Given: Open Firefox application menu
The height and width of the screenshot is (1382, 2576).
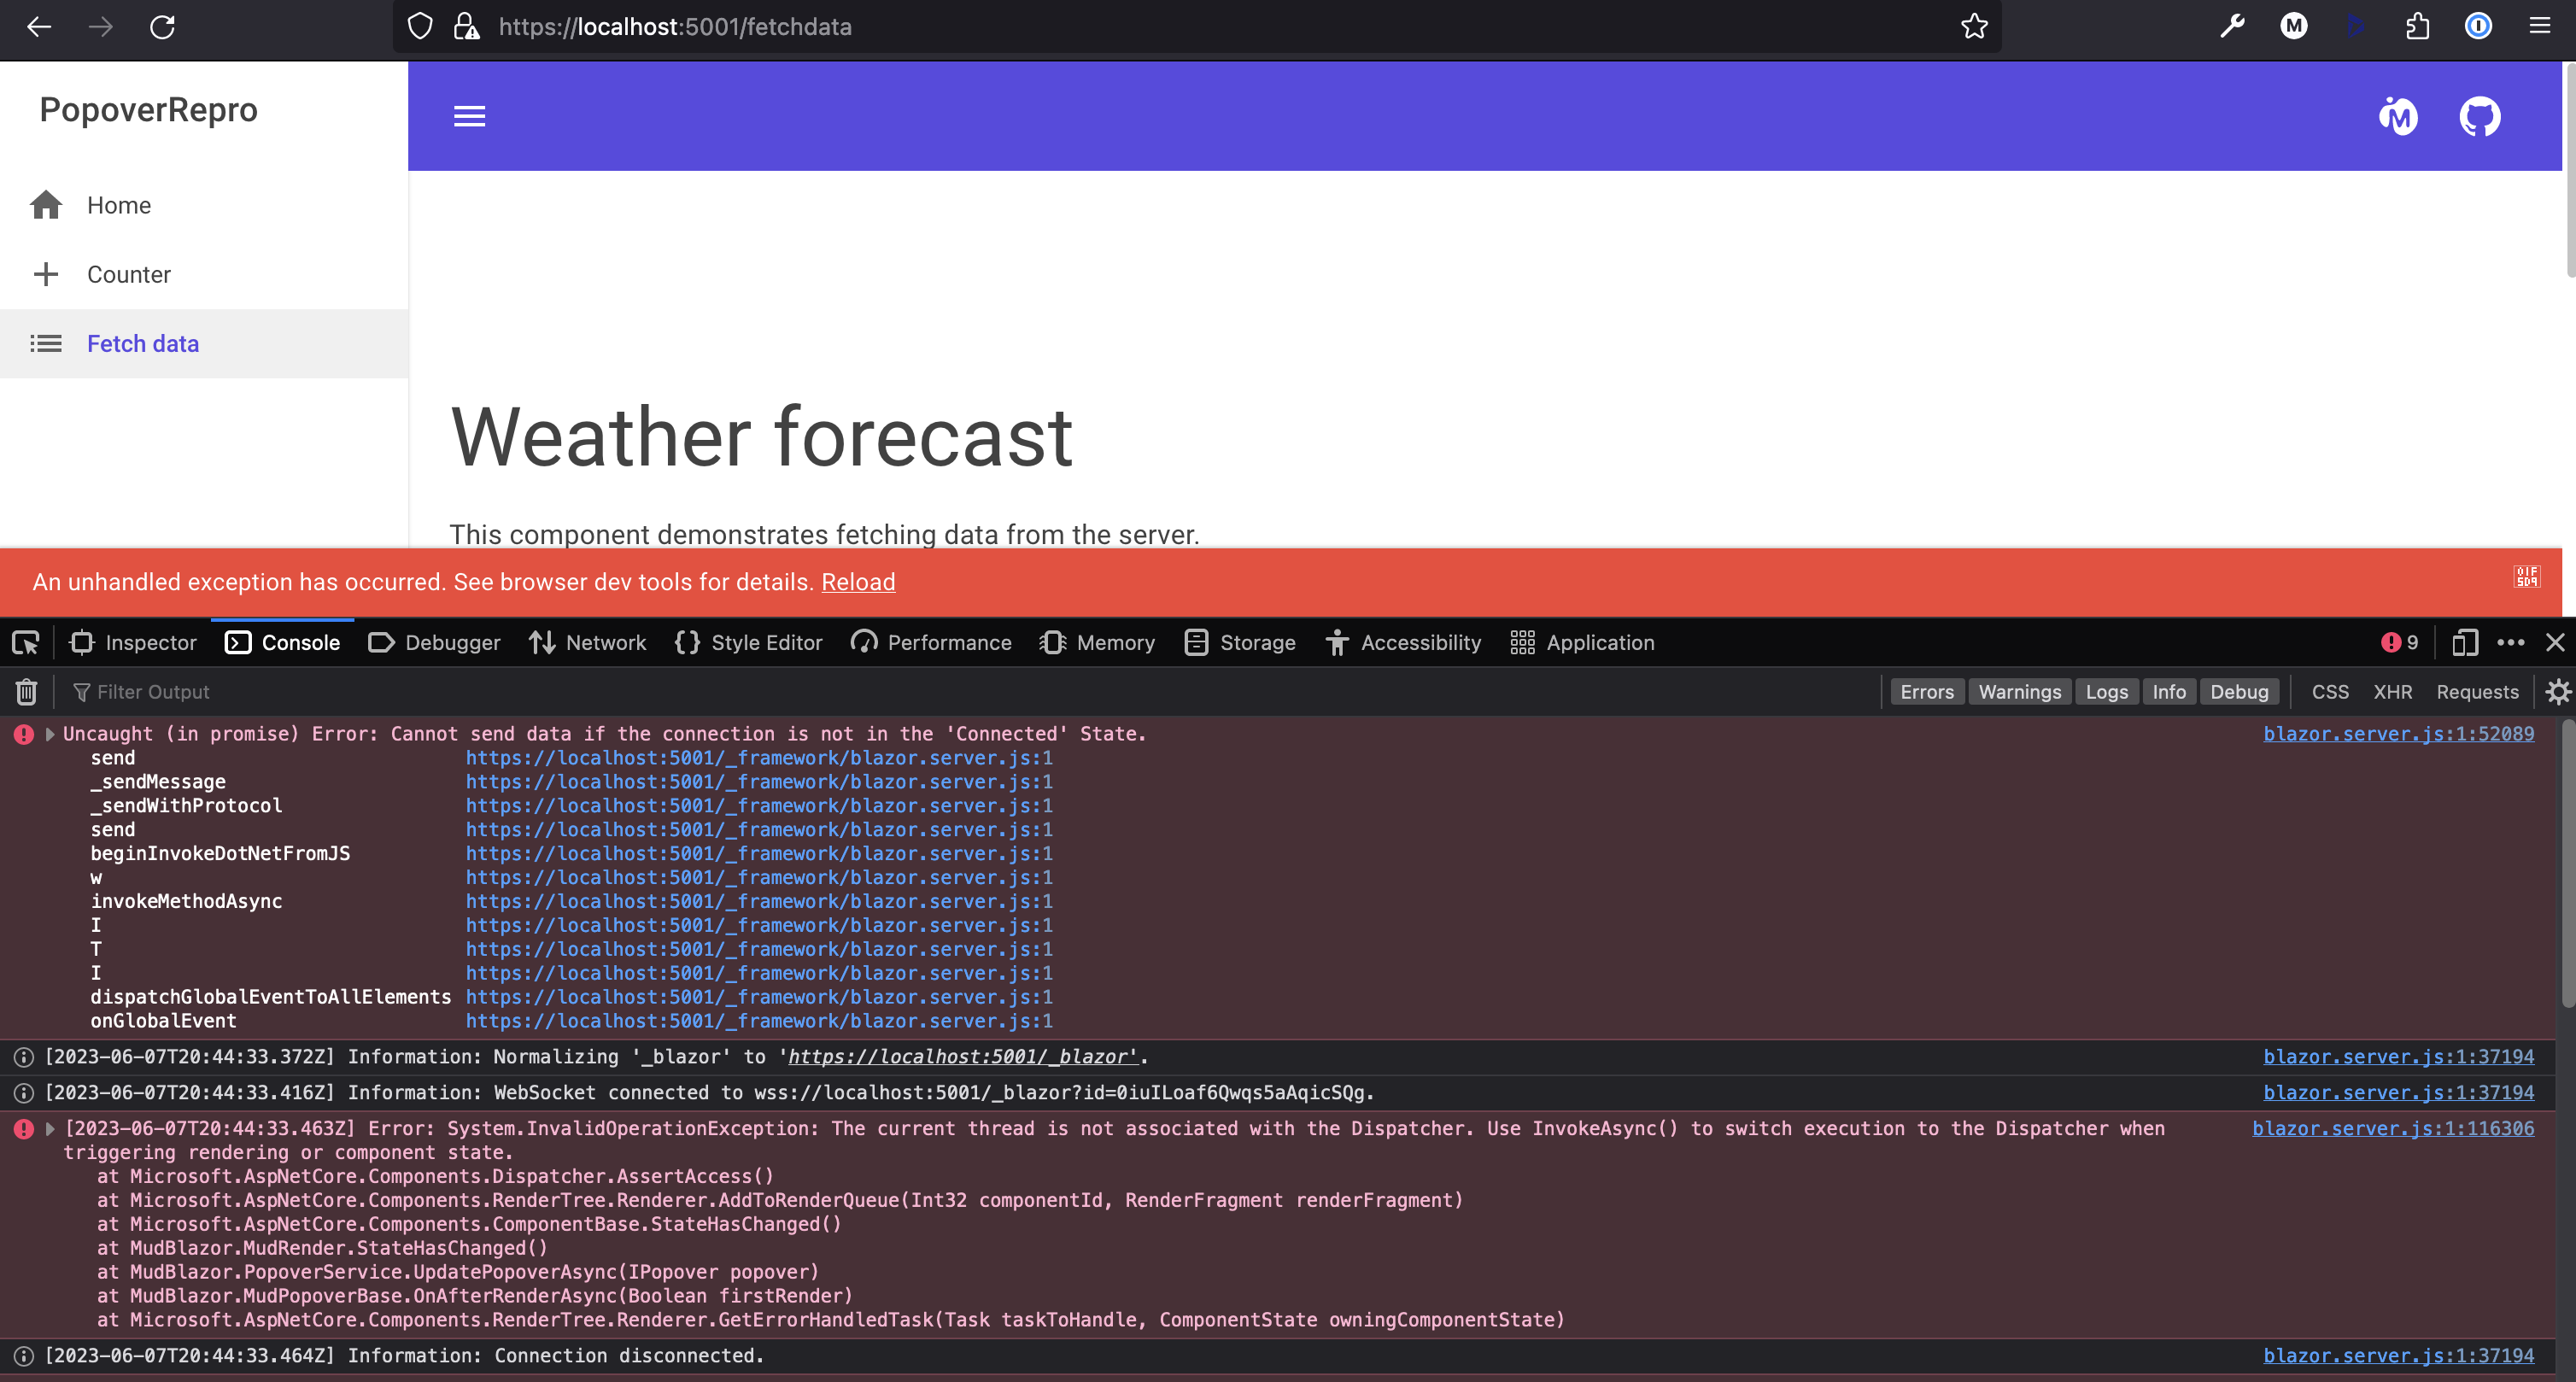Looking at the screenshot, I should click(2539, 26).
